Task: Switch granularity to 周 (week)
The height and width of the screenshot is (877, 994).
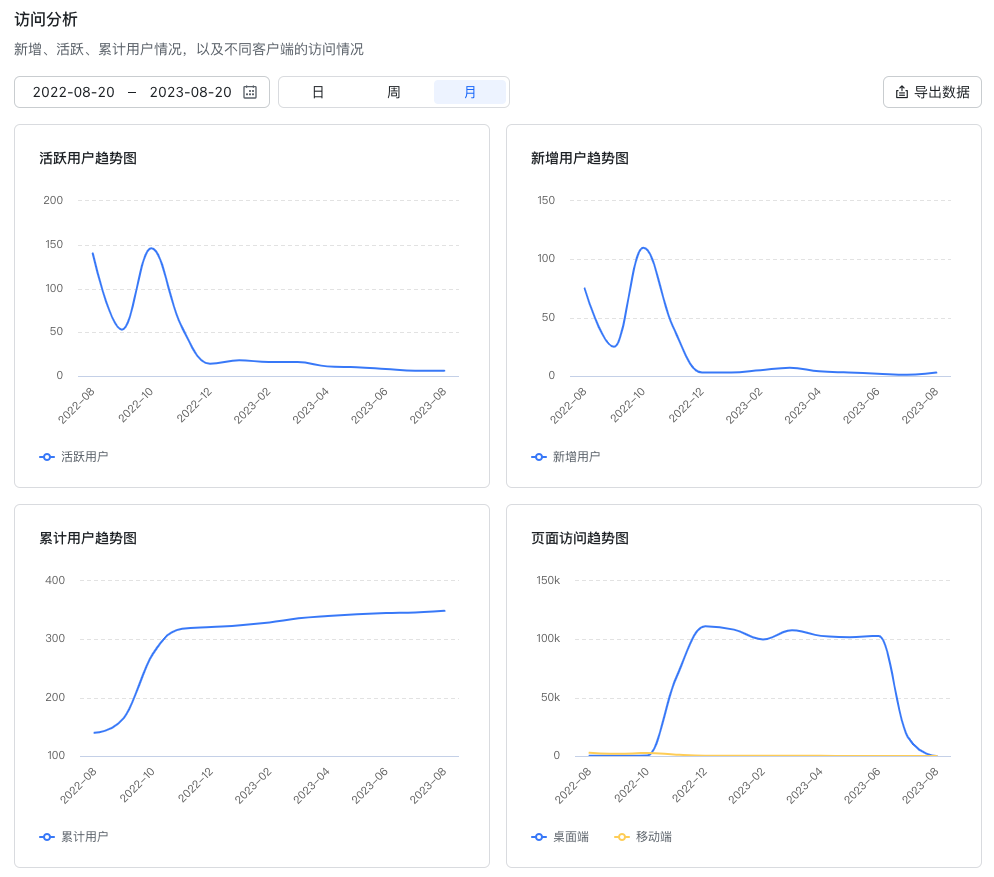Action: [394, 93]
